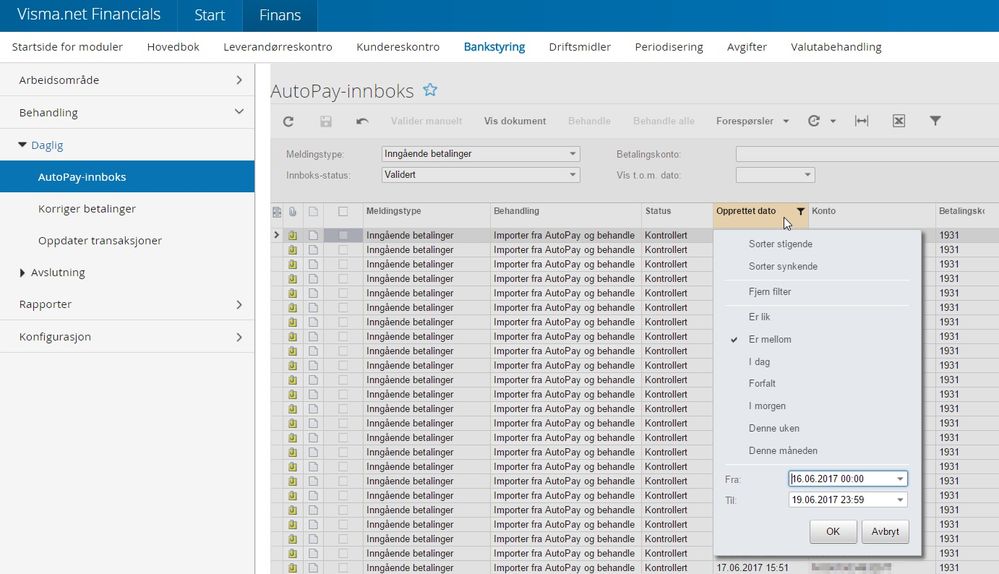999x574 pixels.
Task: Open Startside for moduler tab
Action: [68, 47]
